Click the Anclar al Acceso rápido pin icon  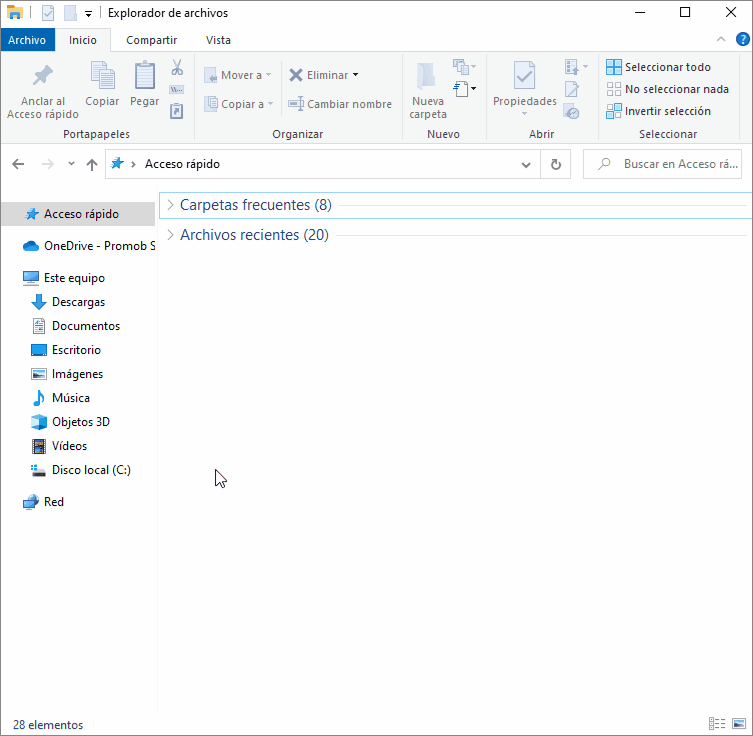click(42, 77)
